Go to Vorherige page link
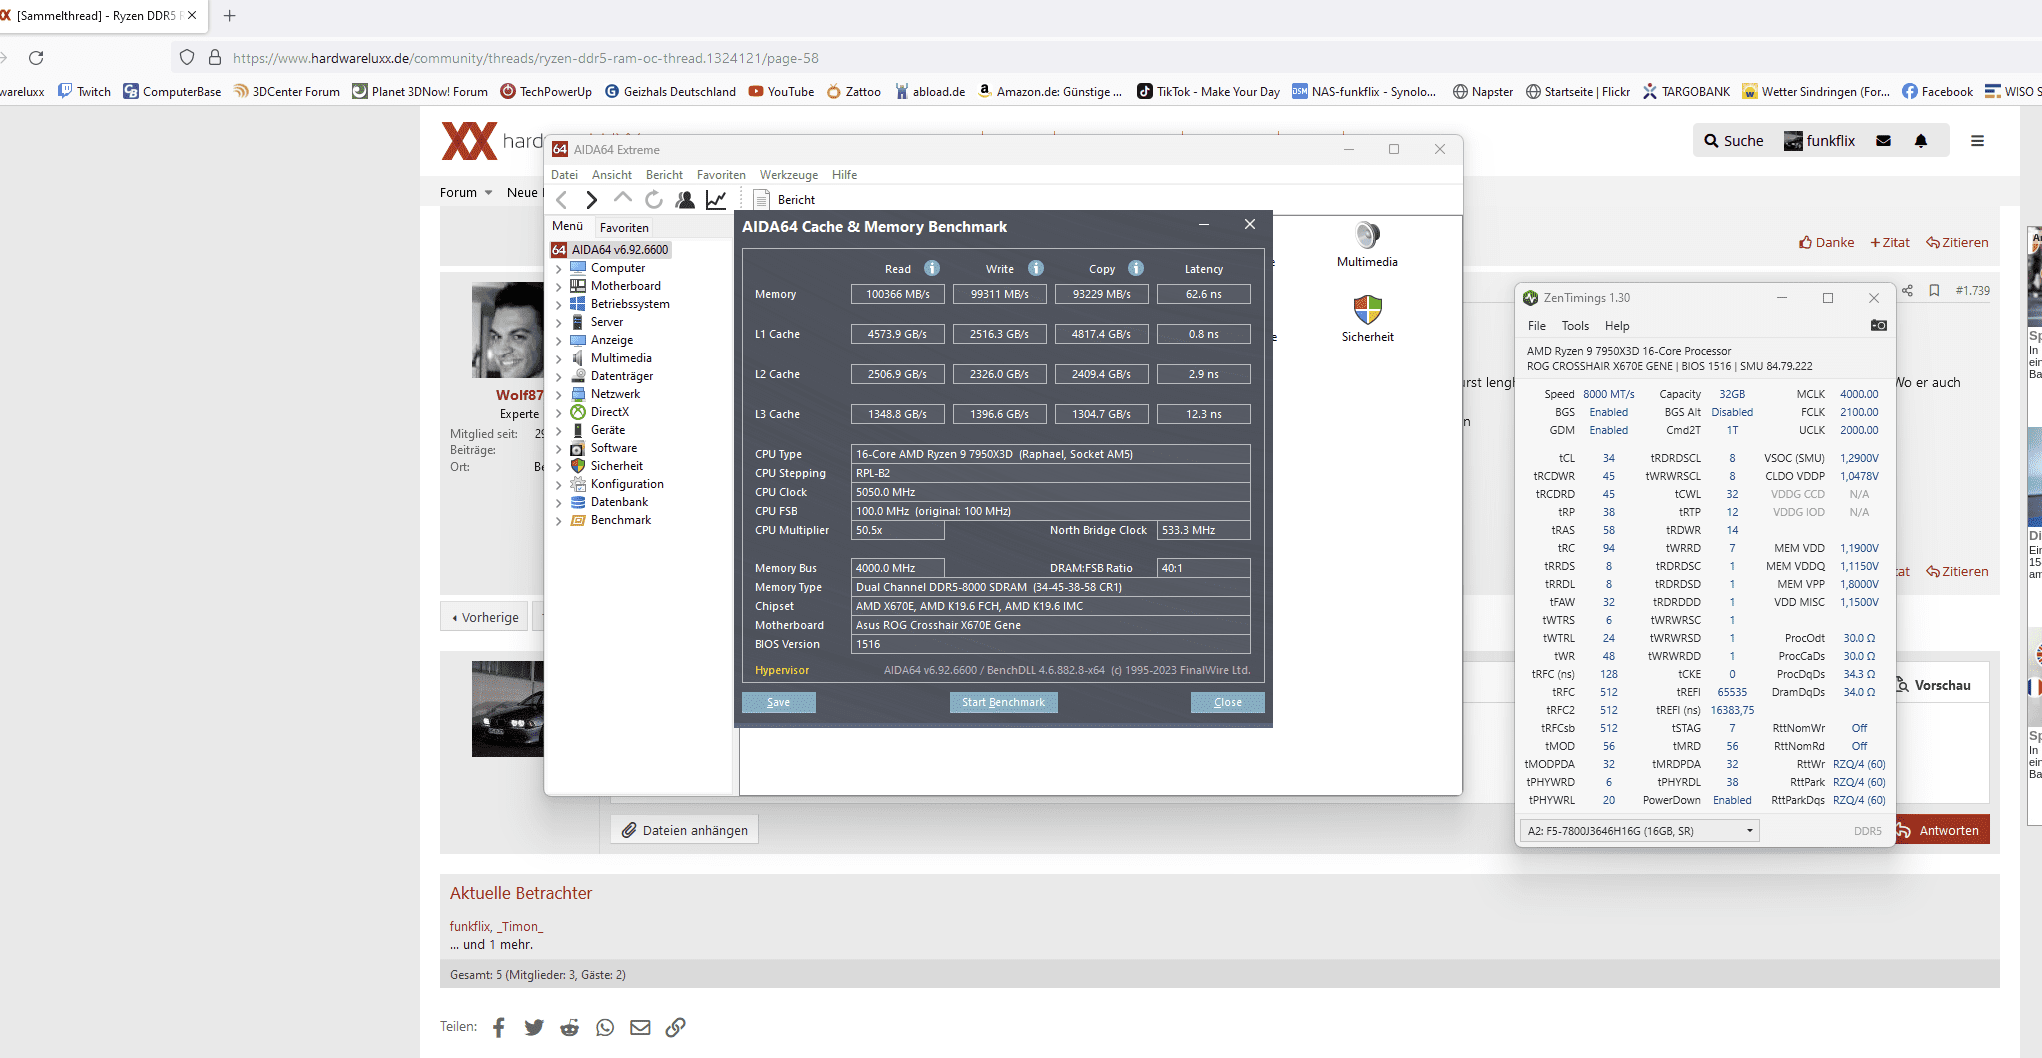This screenshot has width=2042, height=1058. tap(485, 617)
